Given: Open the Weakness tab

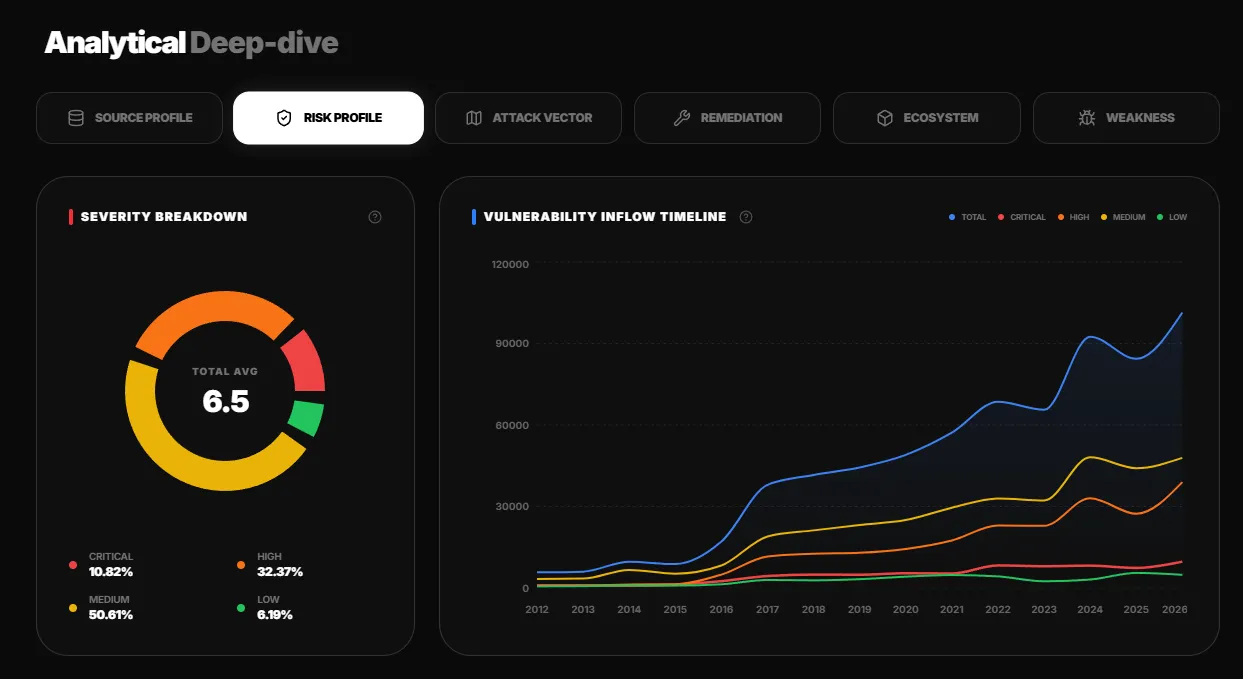Looking at the screenshot, I should pos(1126,118).
